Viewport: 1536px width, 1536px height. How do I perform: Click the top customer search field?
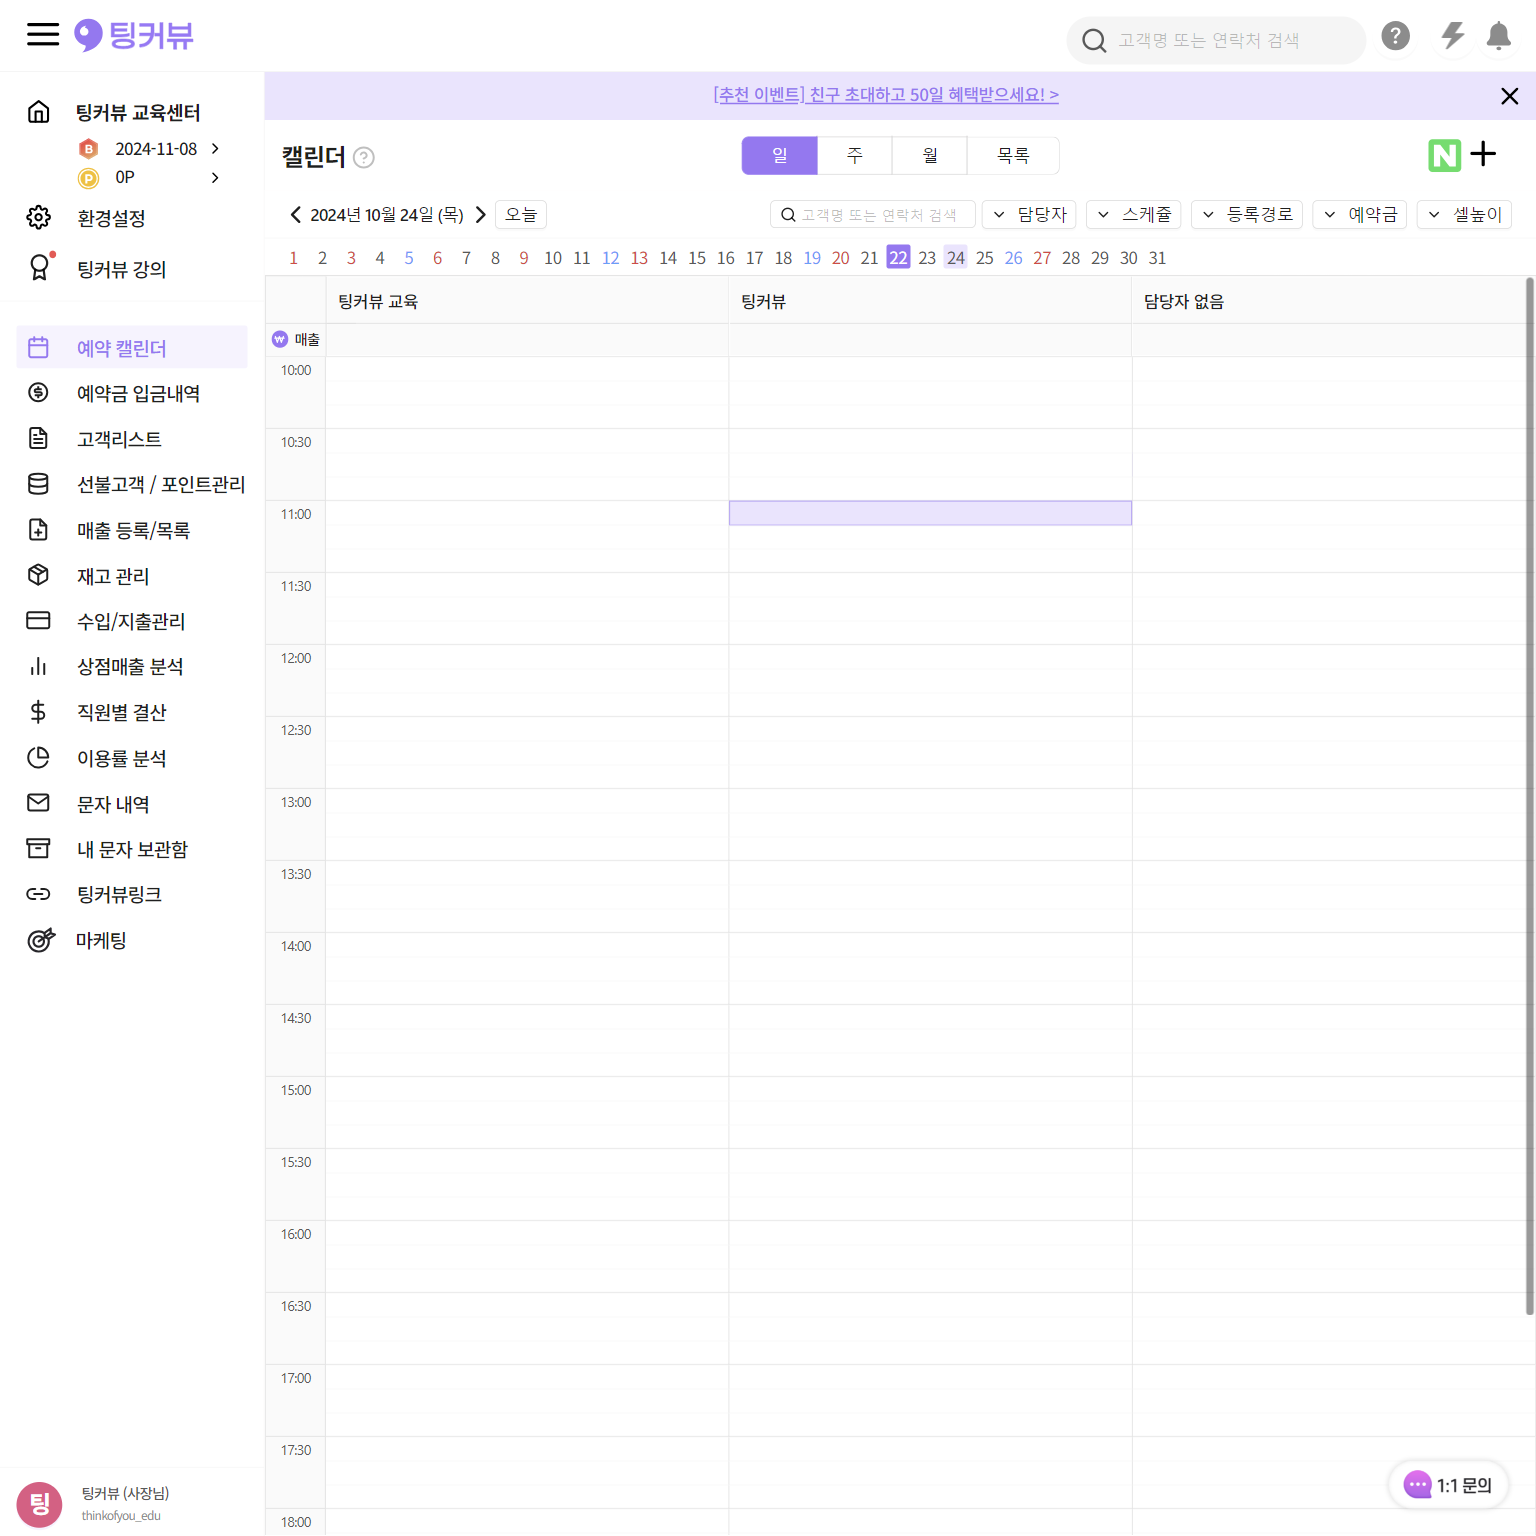pyautogui.click(x=1216, y=41)
